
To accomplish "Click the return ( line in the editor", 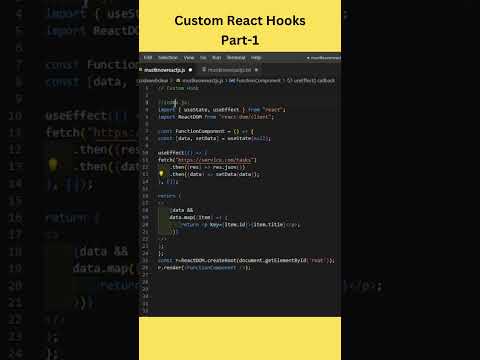I will point(170,196).
